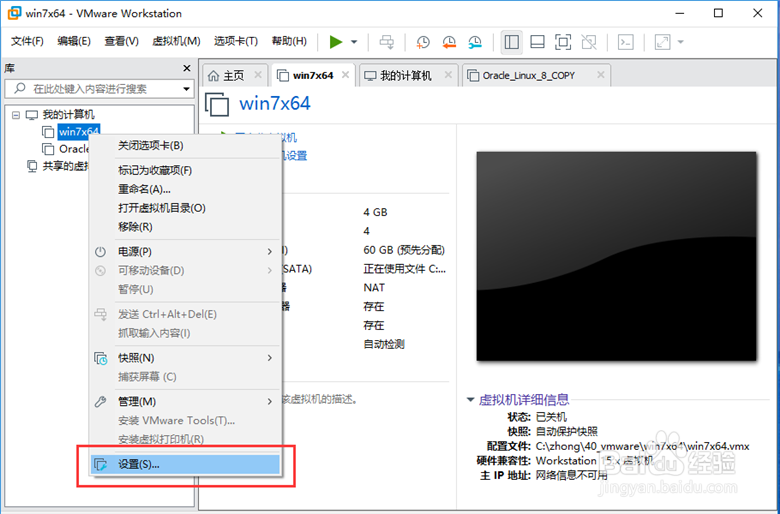Click the win7x64 heading title
The image size is (780, 514).
click(275, 103)
